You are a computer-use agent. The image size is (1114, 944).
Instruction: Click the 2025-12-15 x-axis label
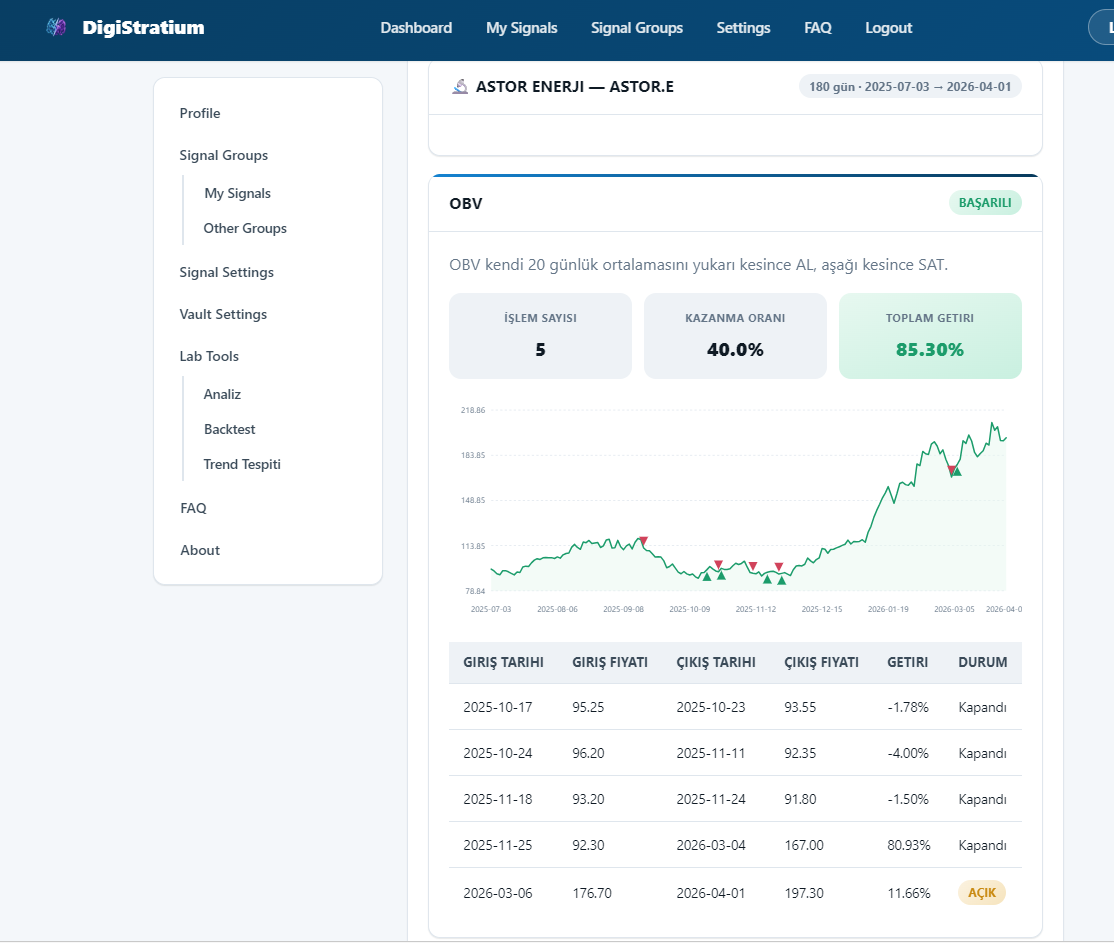click(x=822, y=609)
